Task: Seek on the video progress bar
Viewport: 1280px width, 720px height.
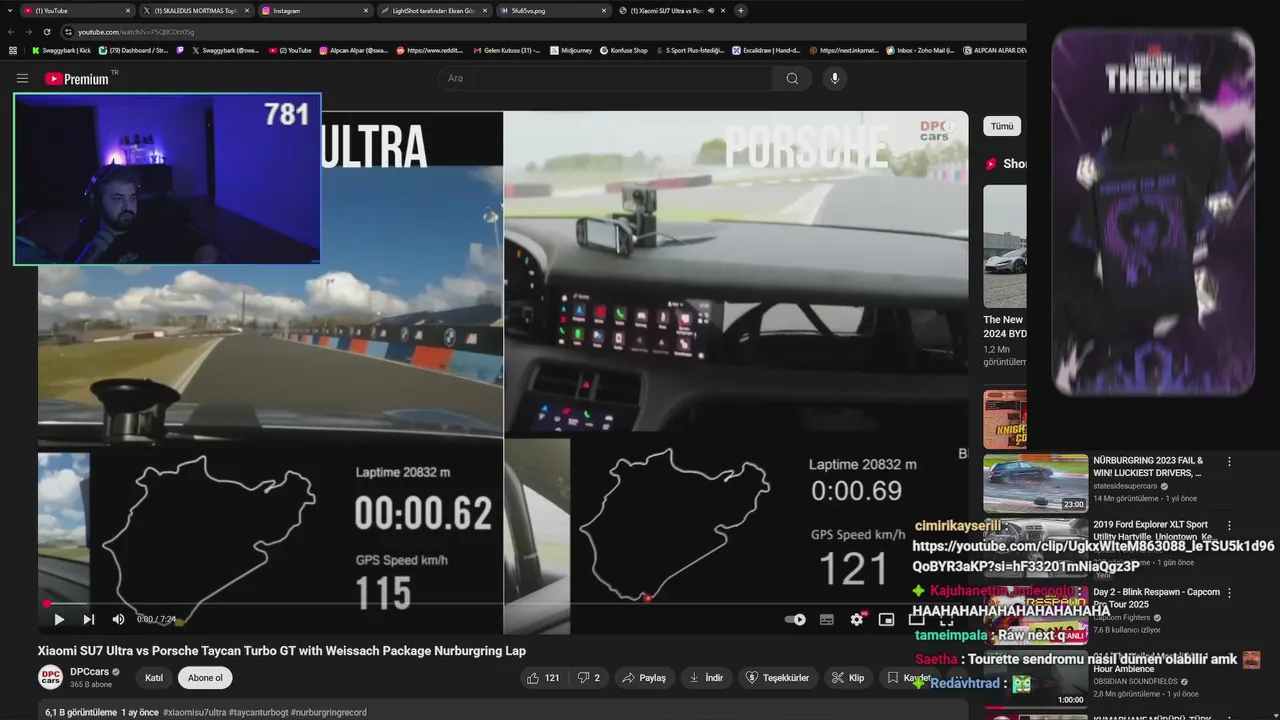Action: [503, 603]
